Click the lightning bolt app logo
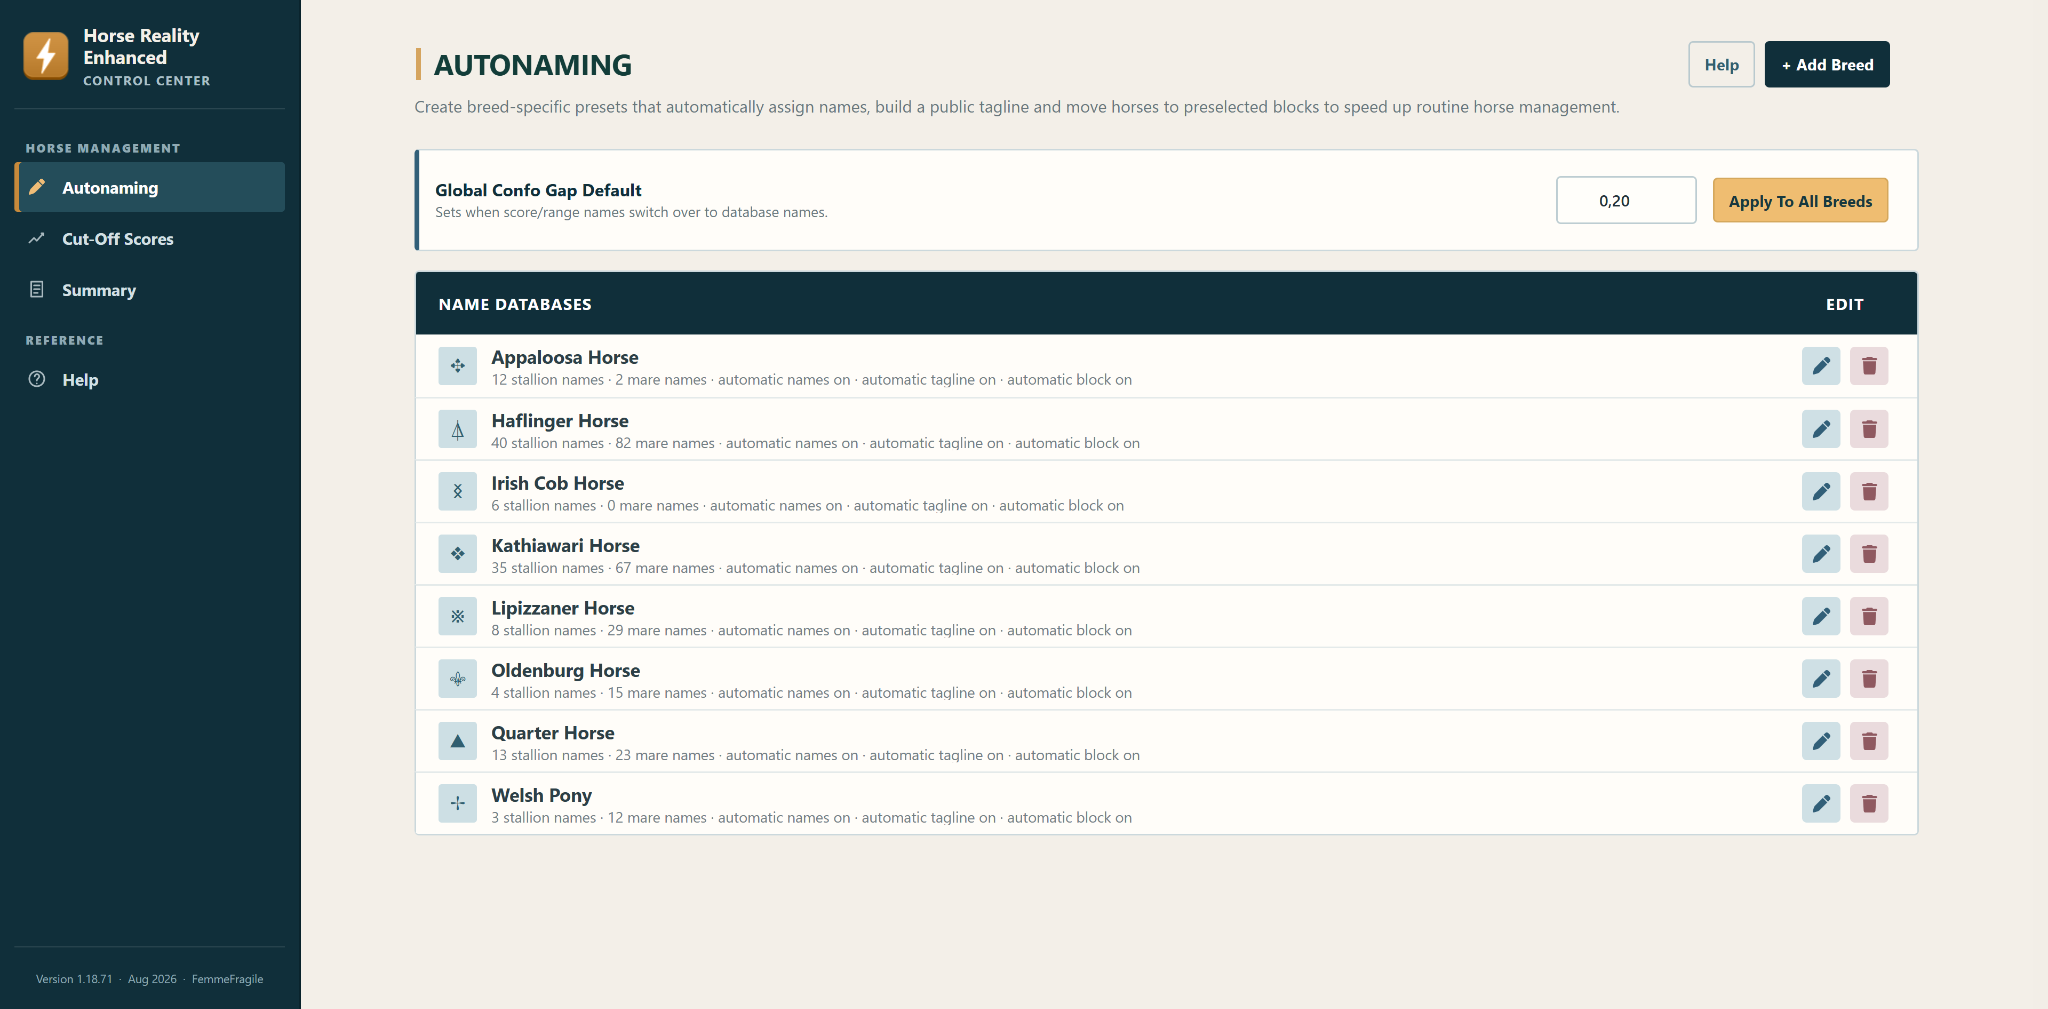Image resolution: width=2048 pixels, height=1009 pixels. (x=46, y=55)
